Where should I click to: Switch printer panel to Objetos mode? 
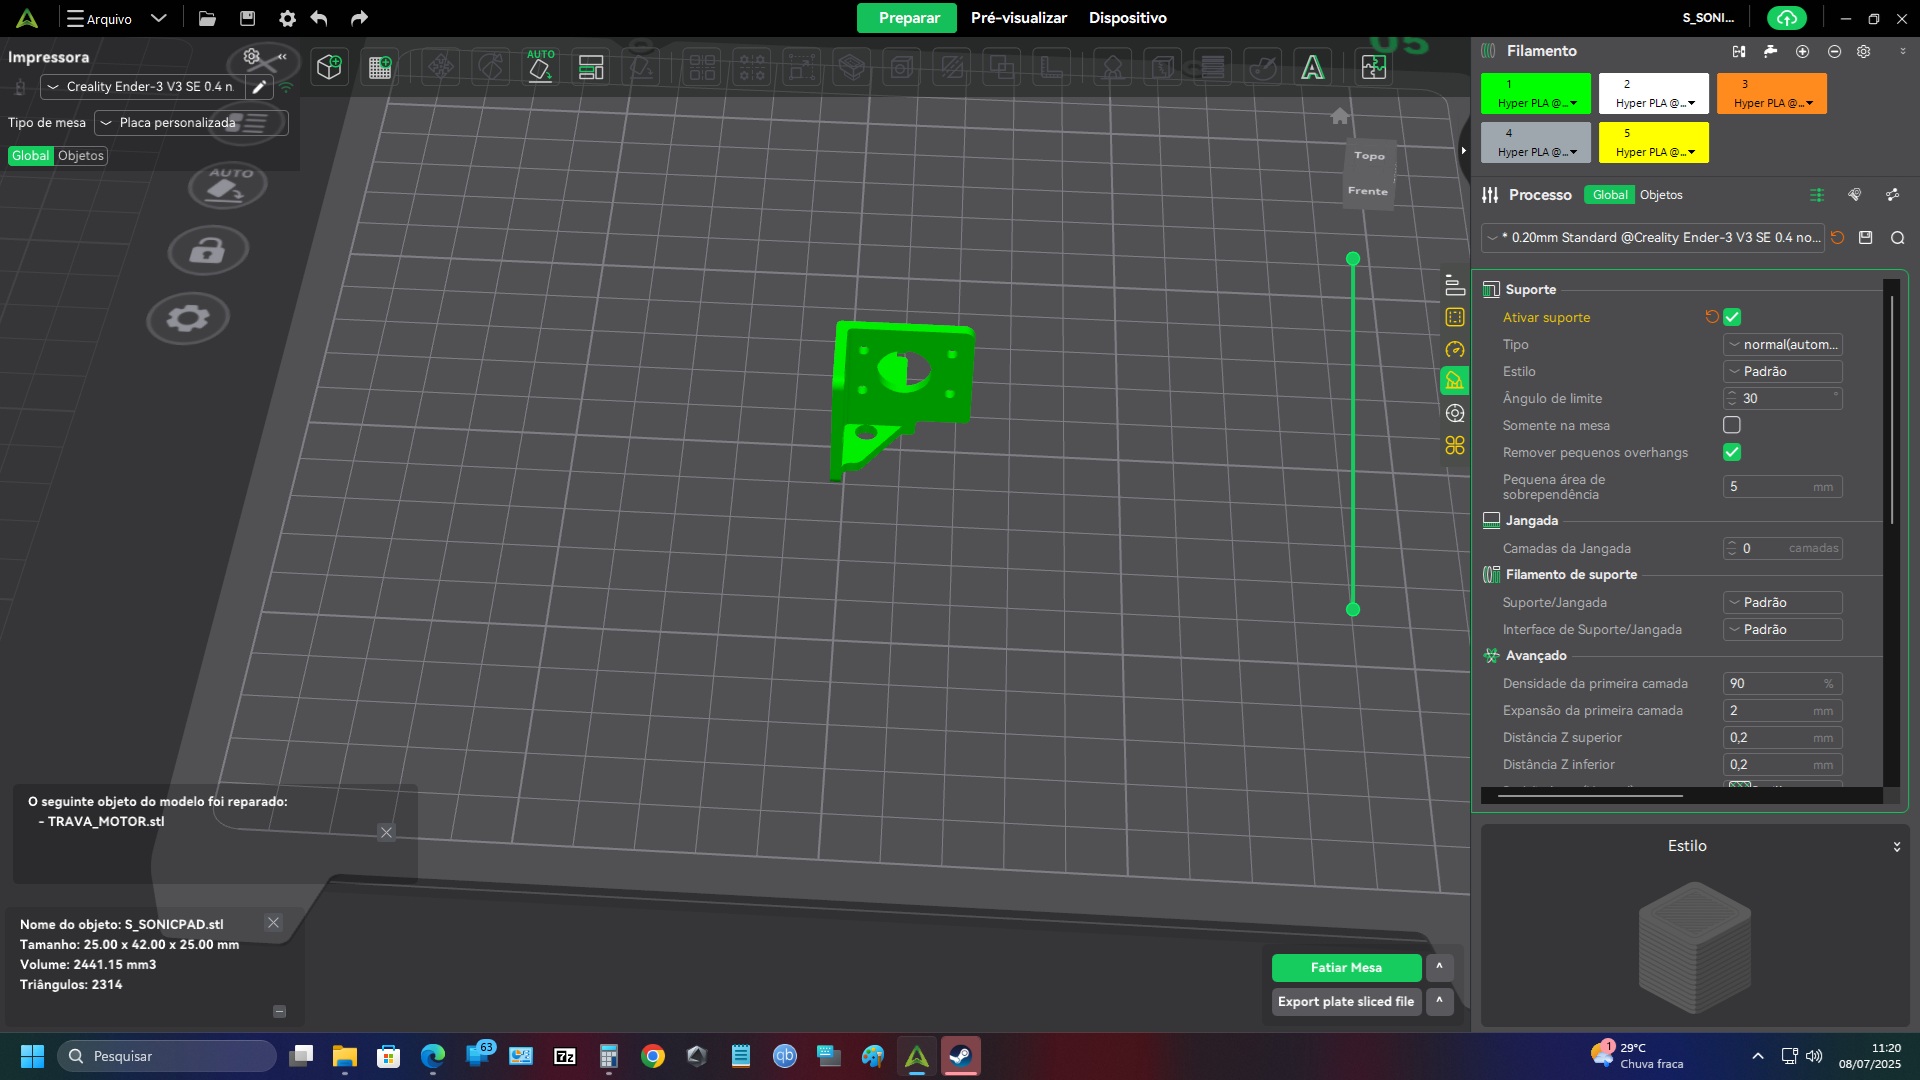tap(81, 156)
